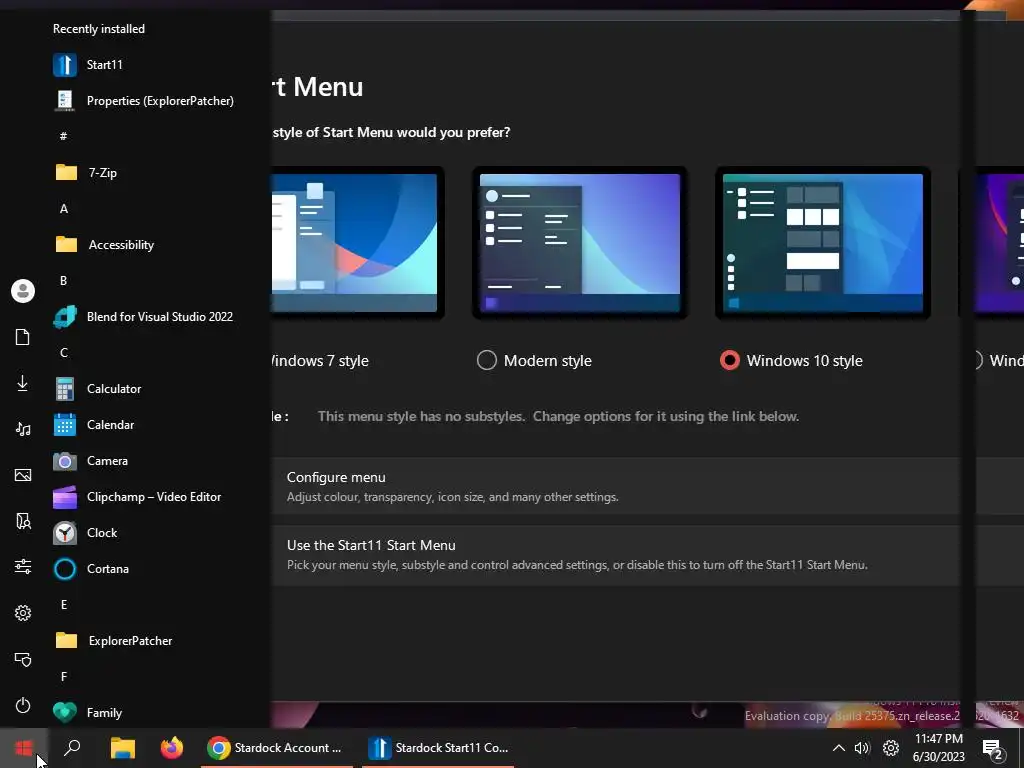Jump to letter A group header

pos(63,209)
